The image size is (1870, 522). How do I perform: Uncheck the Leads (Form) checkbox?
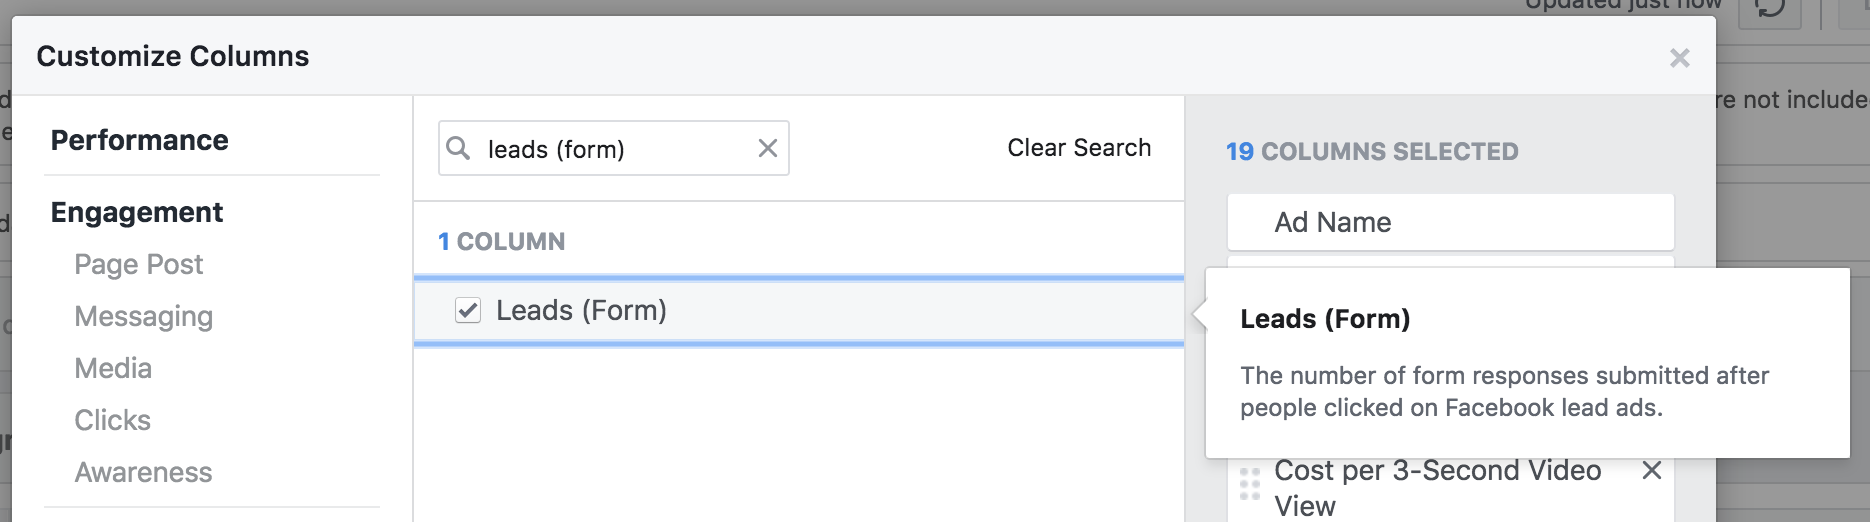[x=468, y=310]
